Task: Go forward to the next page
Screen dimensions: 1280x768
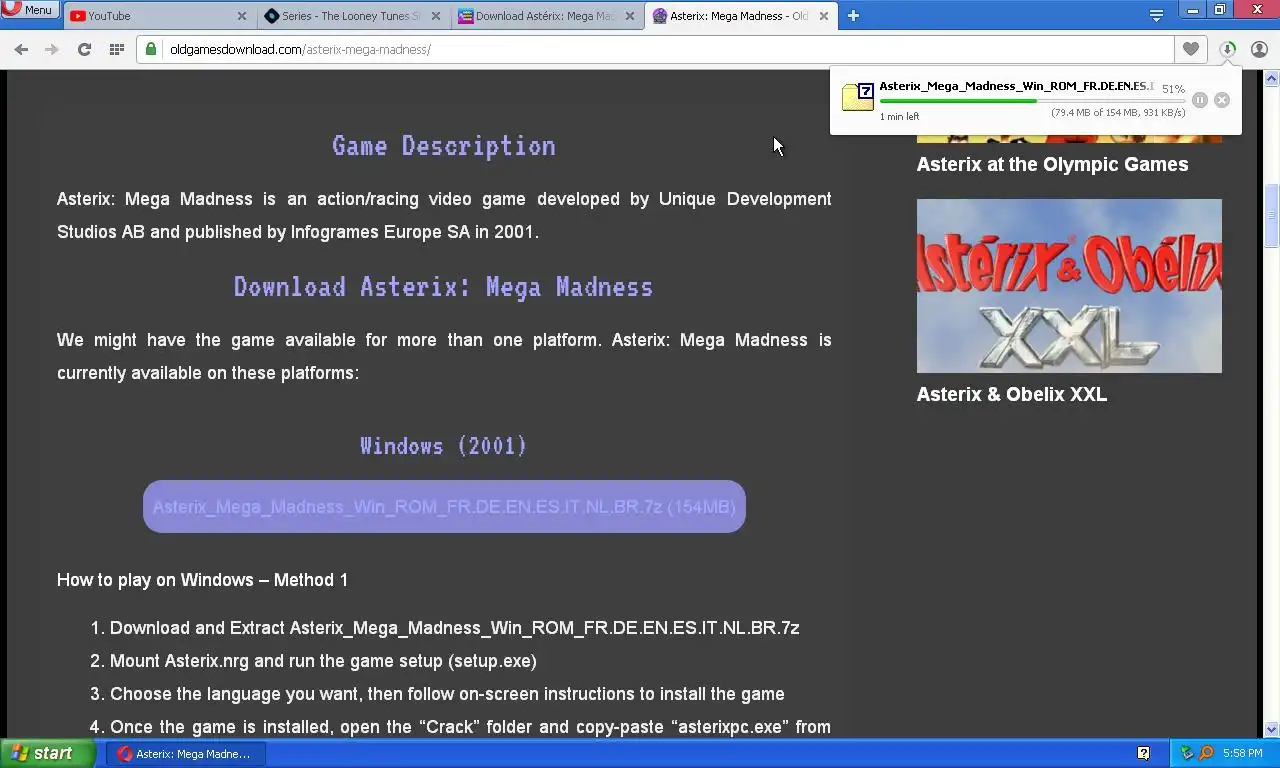Action: pos(52,49)
